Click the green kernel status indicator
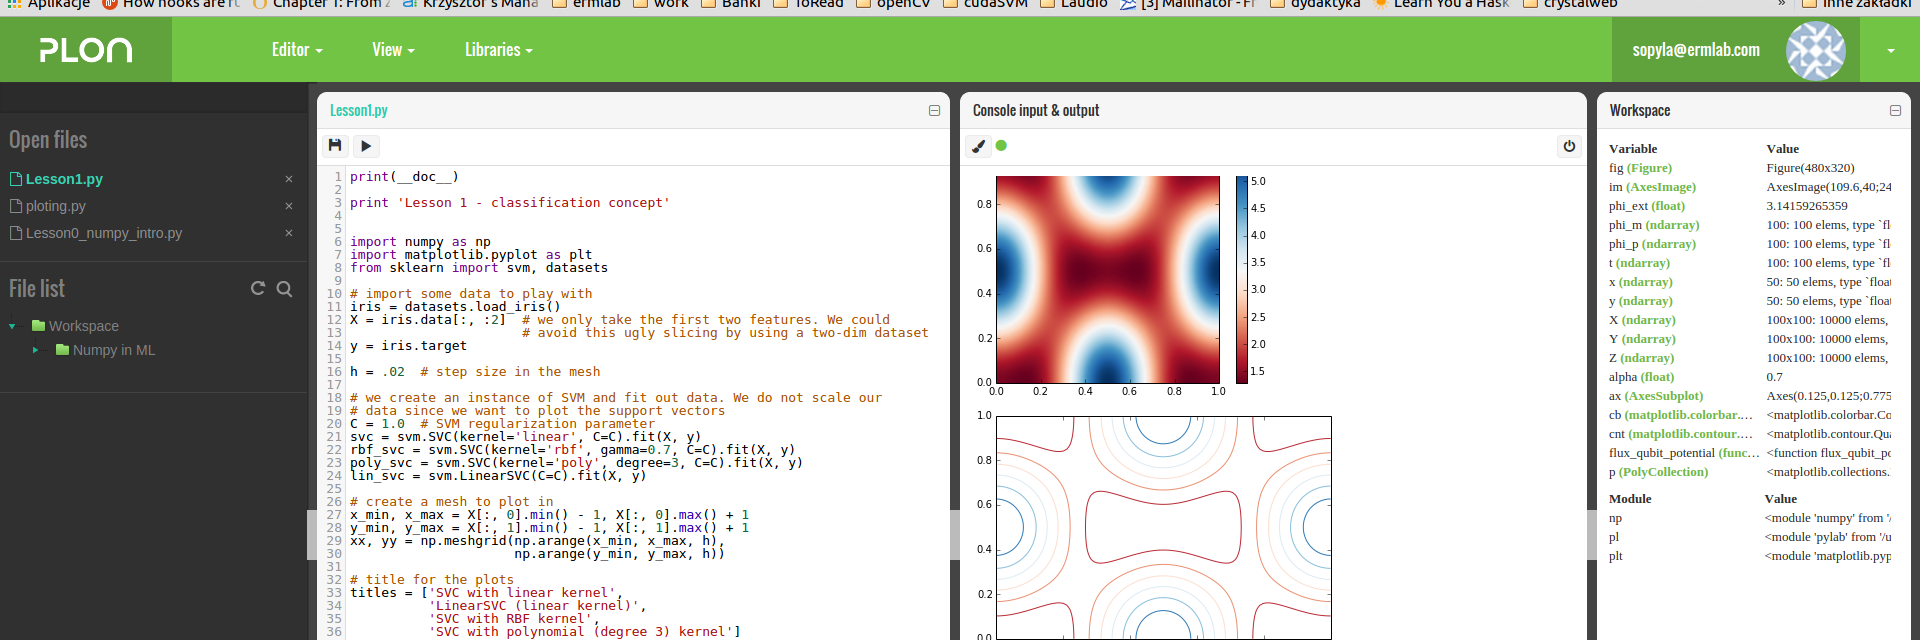This screenshot has width=1920, height=640. tap(1001, 146)
